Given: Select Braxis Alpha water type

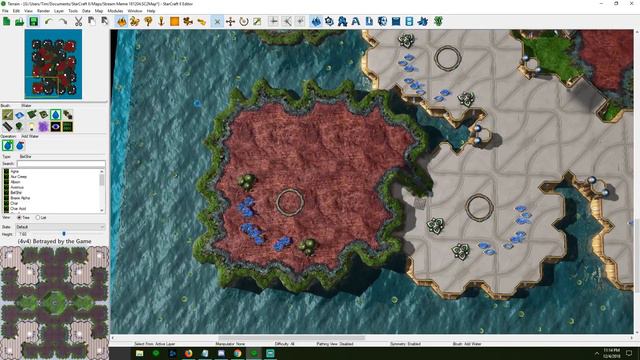Looking at the screenshot, I should [x=20, y=198].
